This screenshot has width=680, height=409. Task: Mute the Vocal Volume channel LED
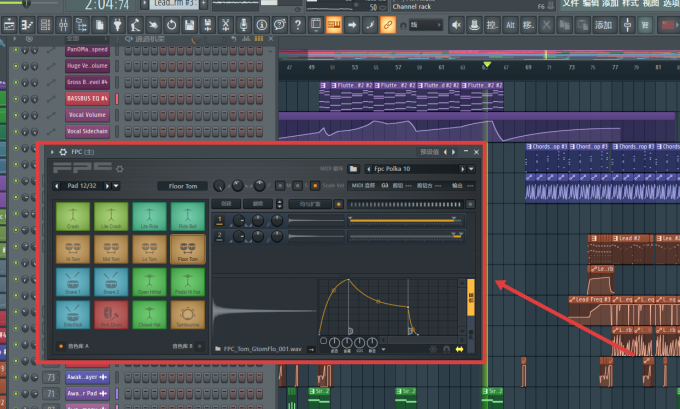[x=16, y=115]
